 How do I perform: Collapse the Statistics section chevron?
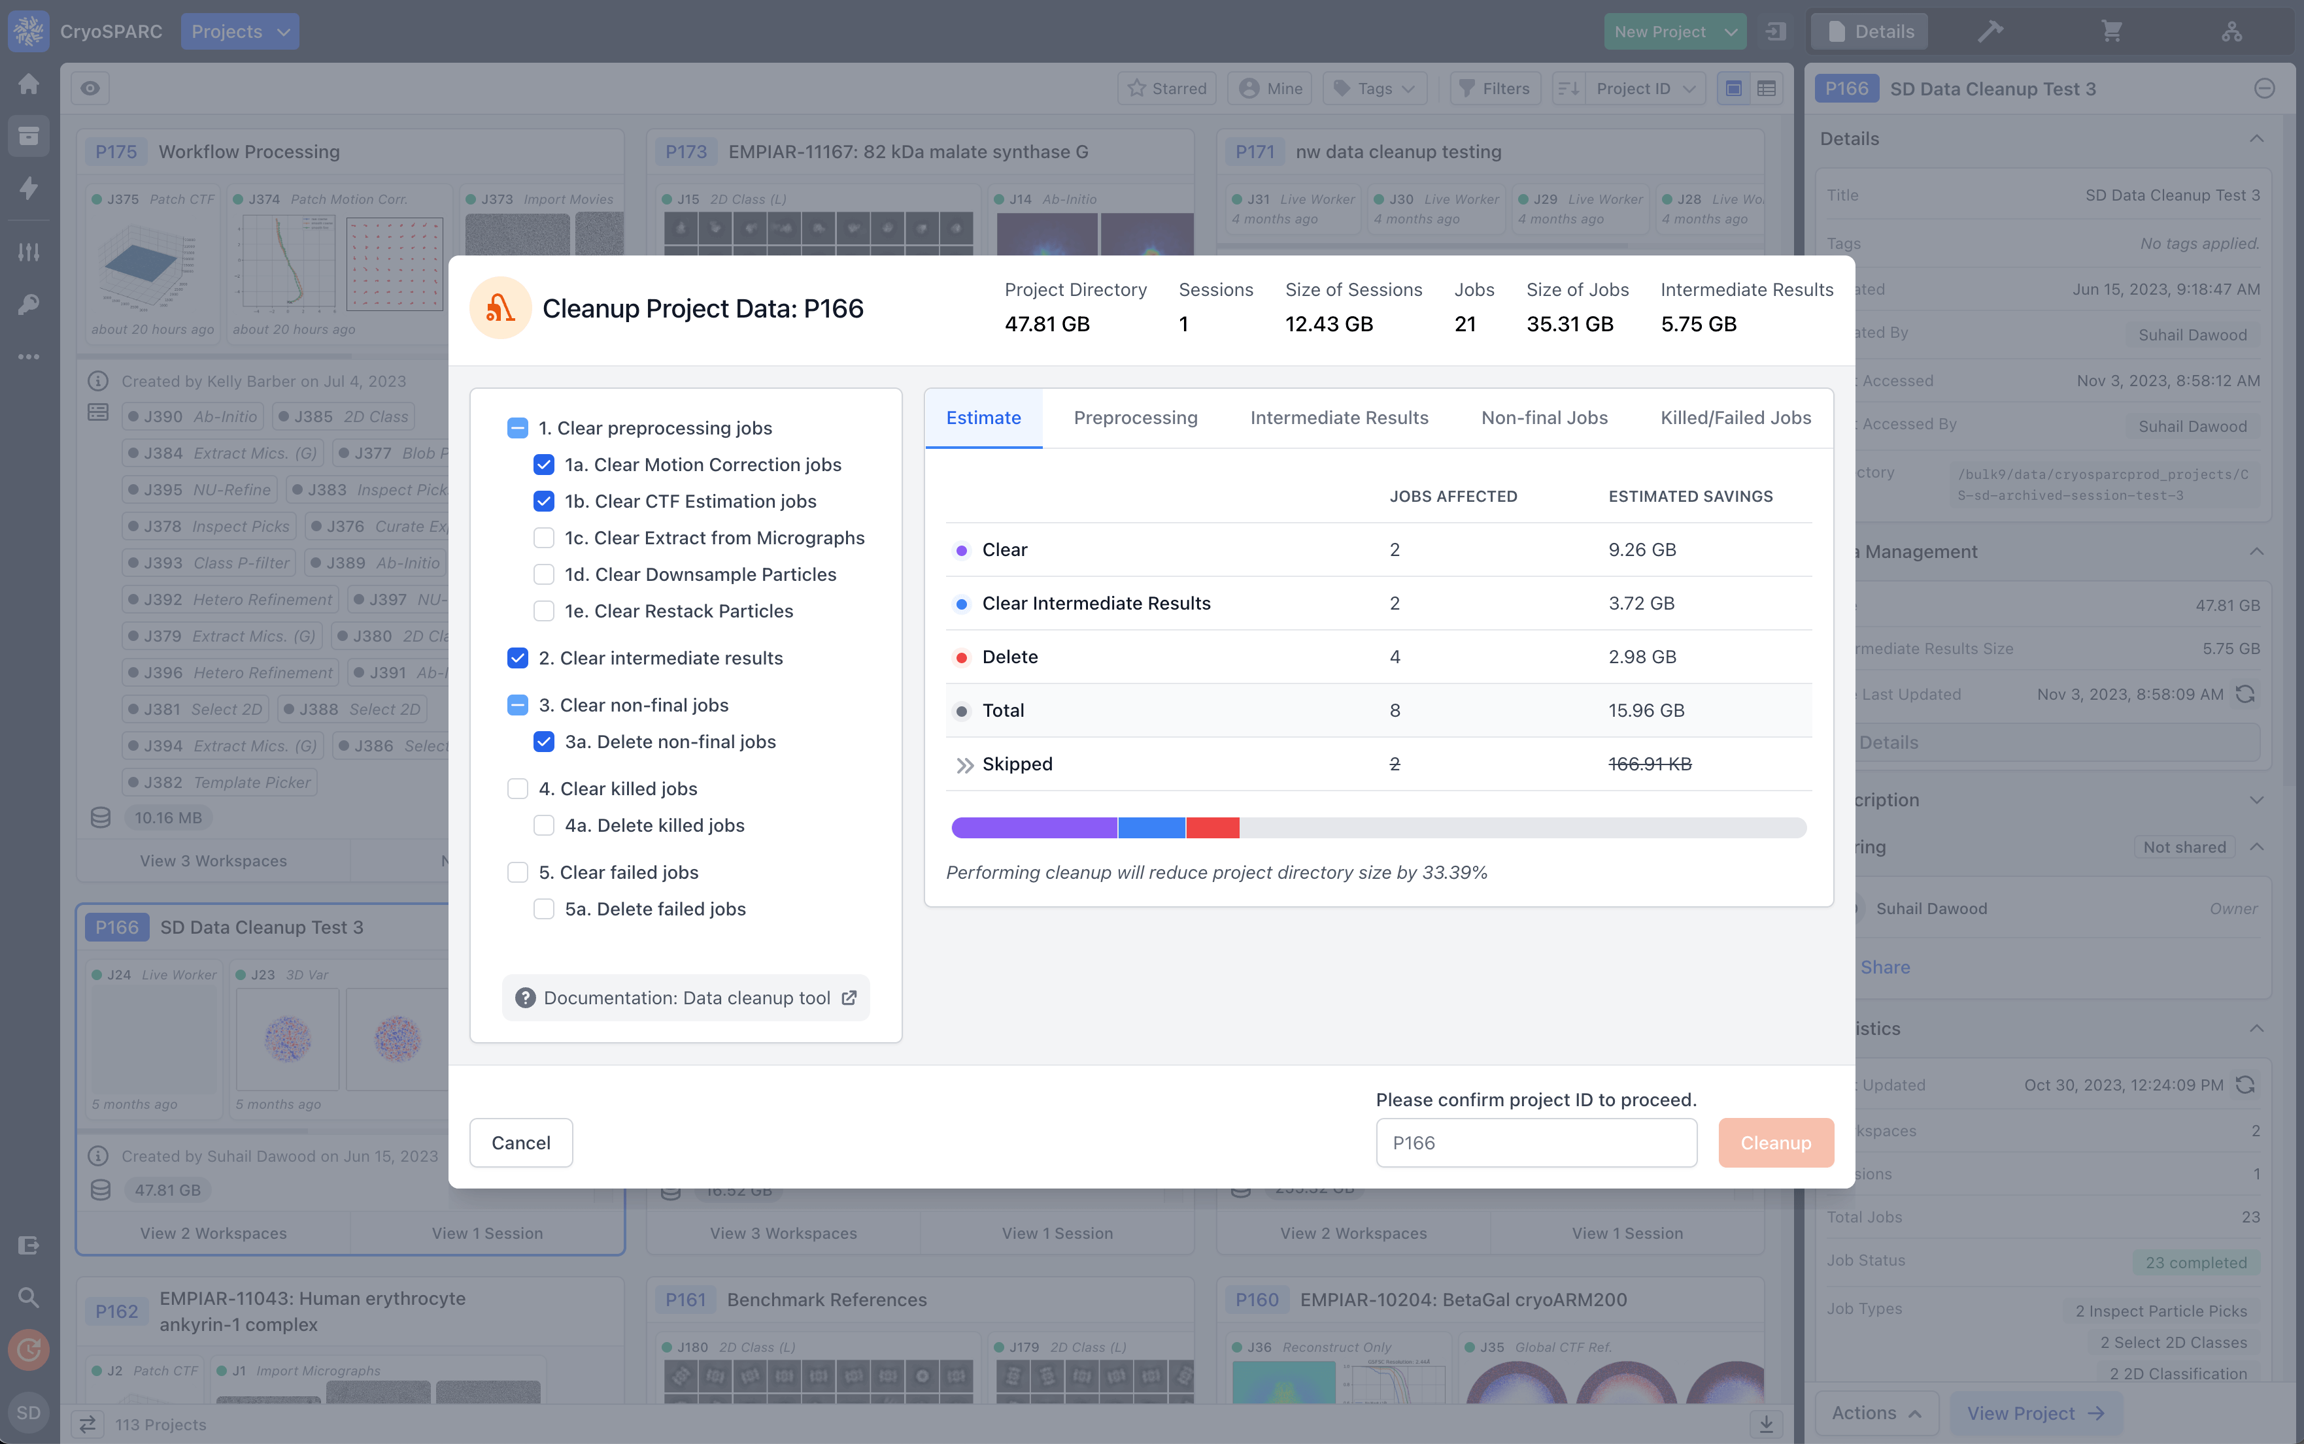click(x=2257, y=1029)
